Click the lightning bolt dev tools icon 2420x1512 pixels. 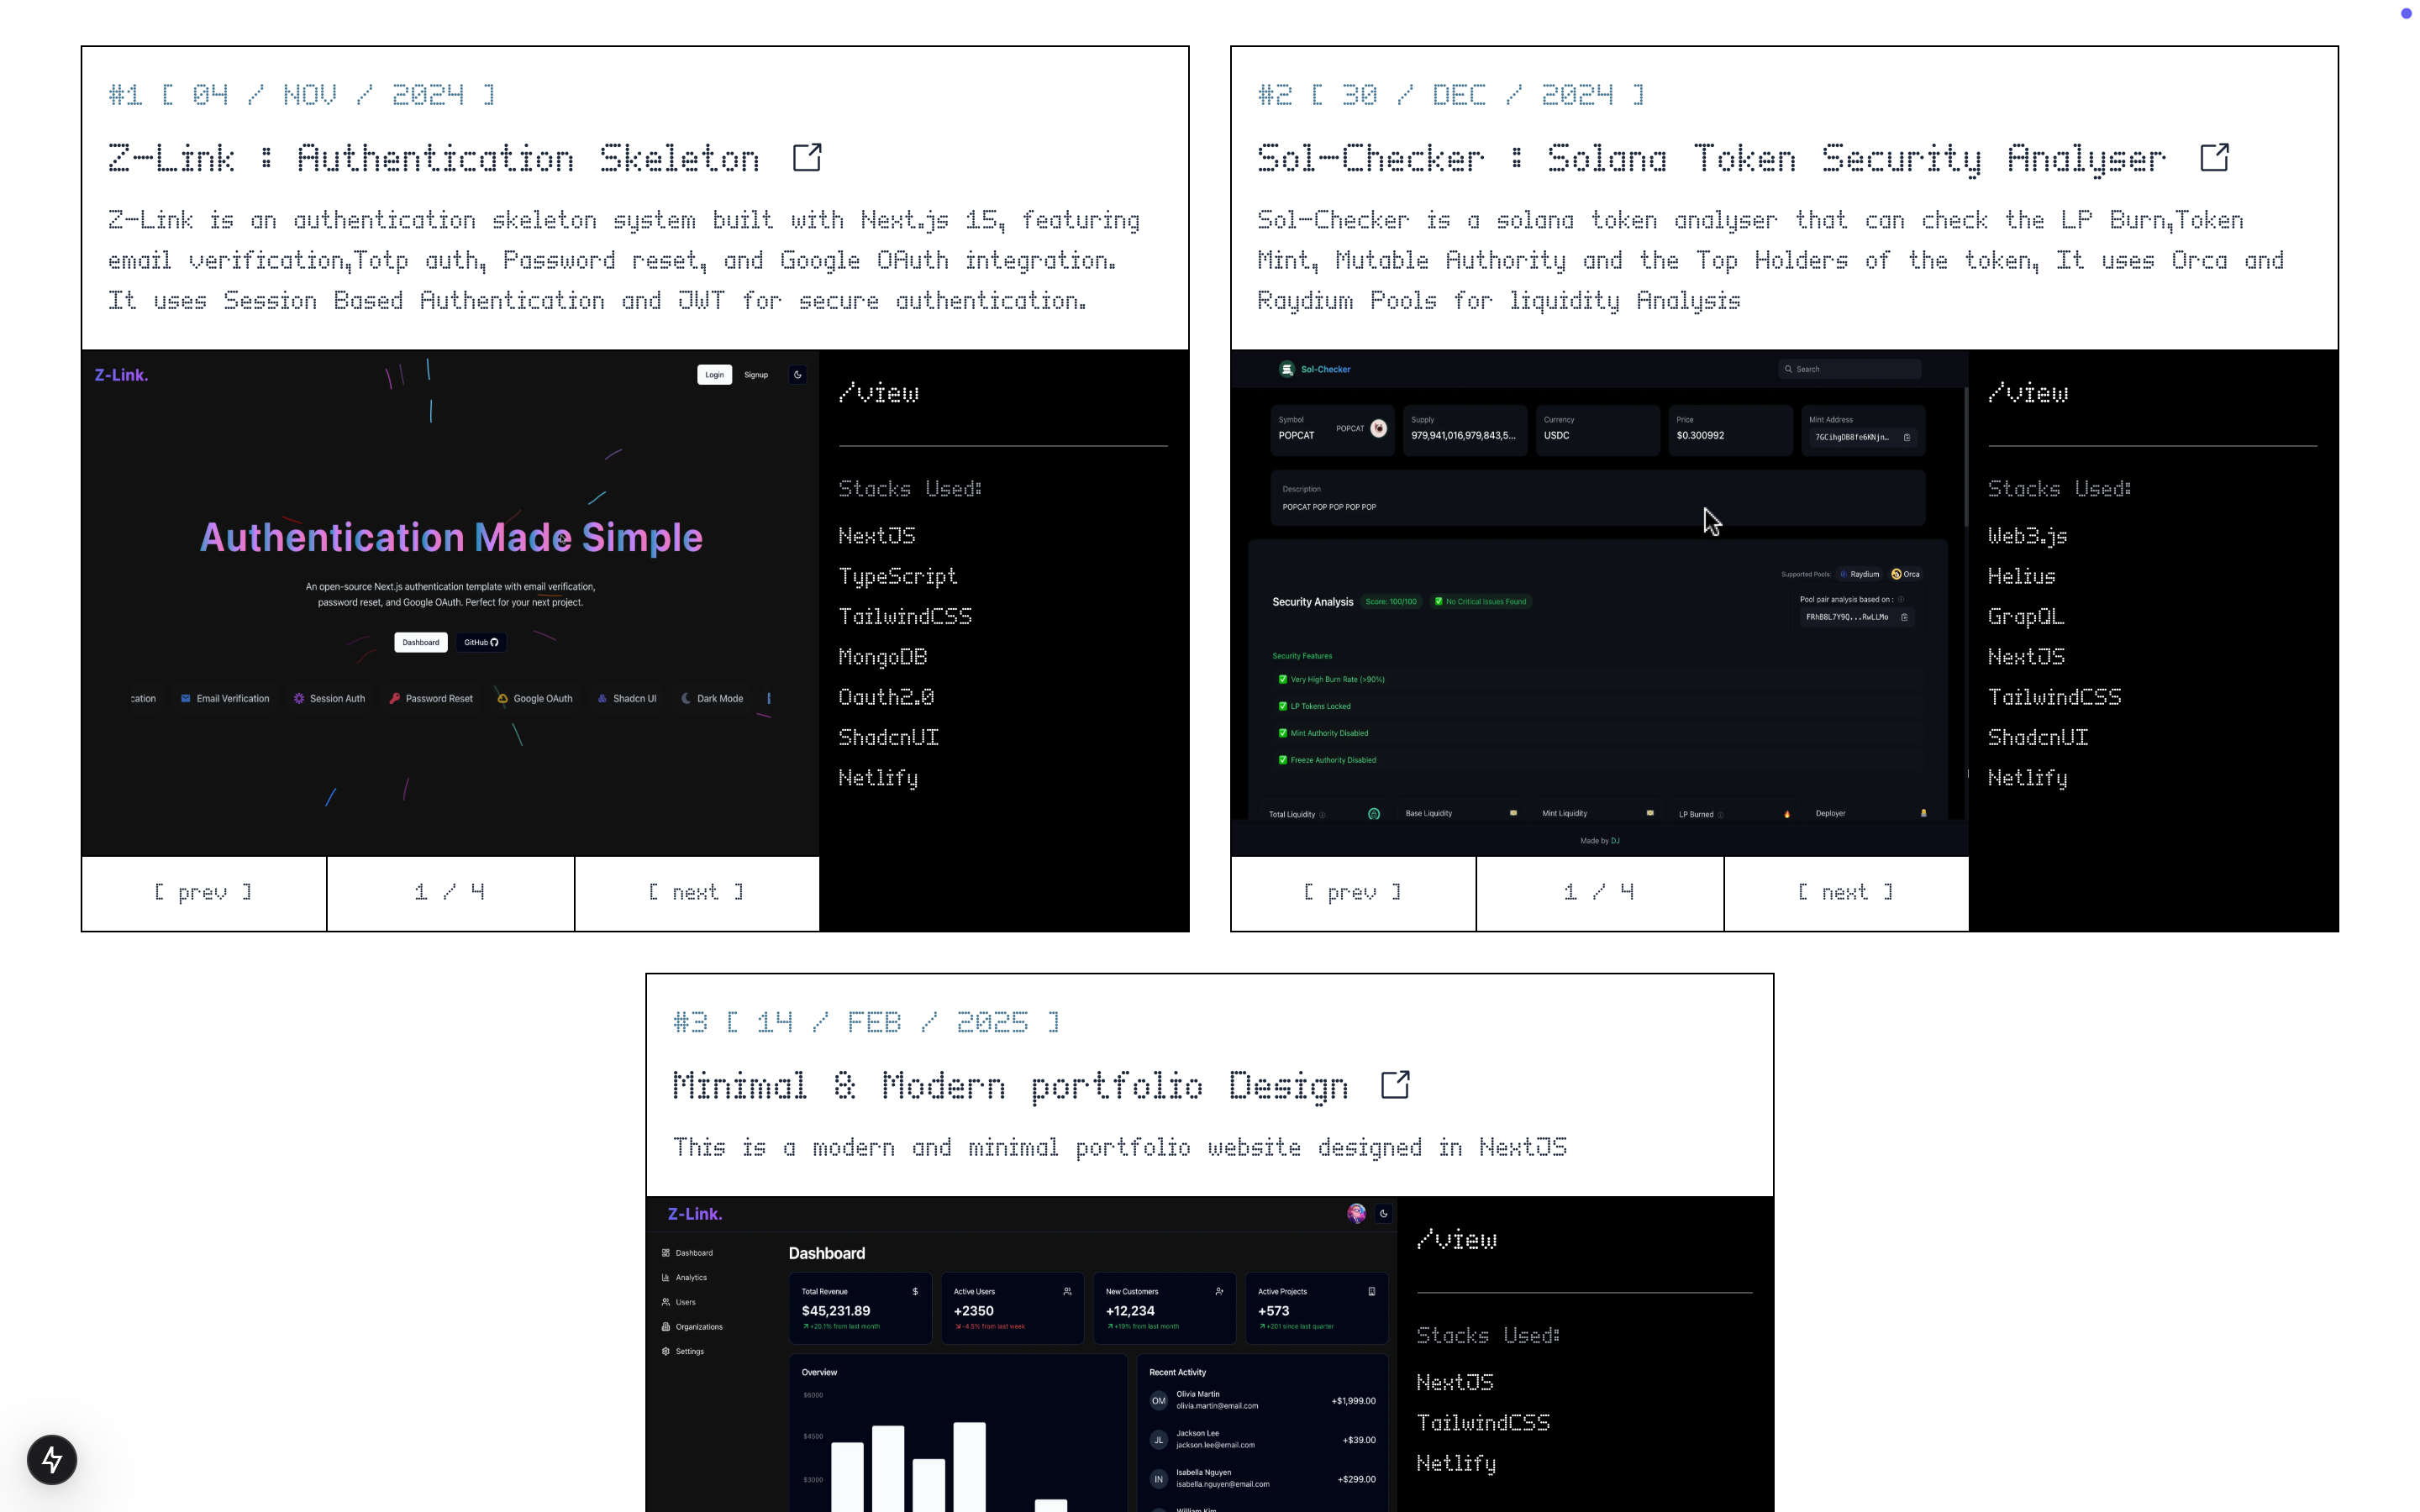[x=52, y=1459]
